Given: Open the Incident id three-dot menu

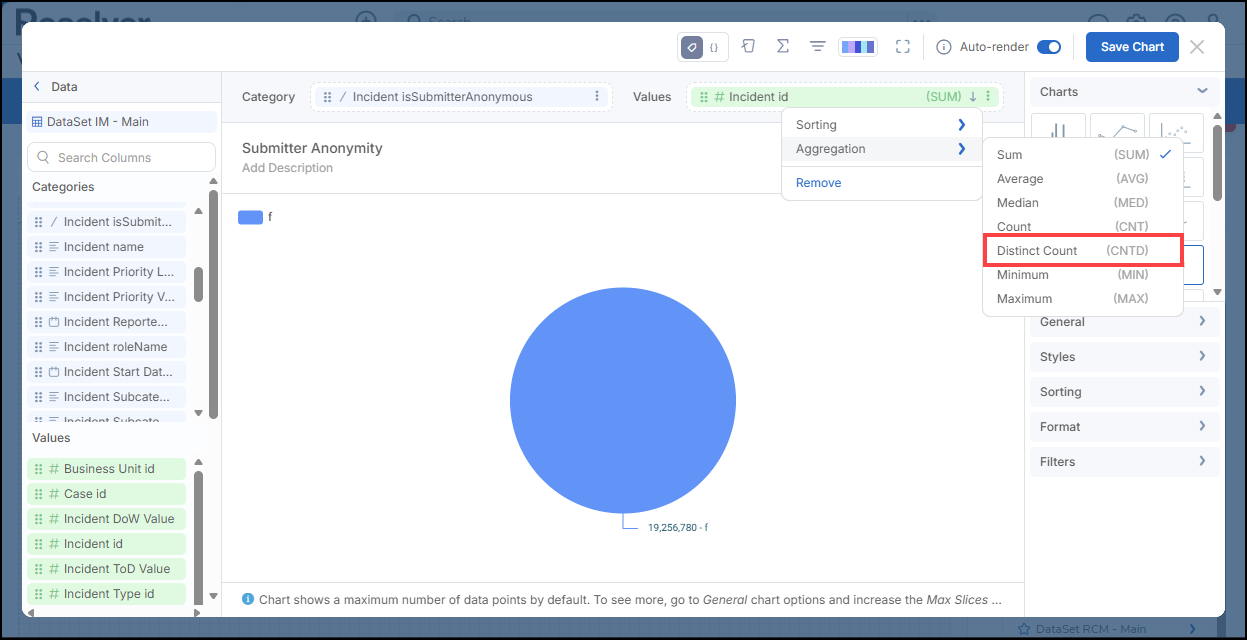Looking at the screenshot, I should tap(988, 97).
